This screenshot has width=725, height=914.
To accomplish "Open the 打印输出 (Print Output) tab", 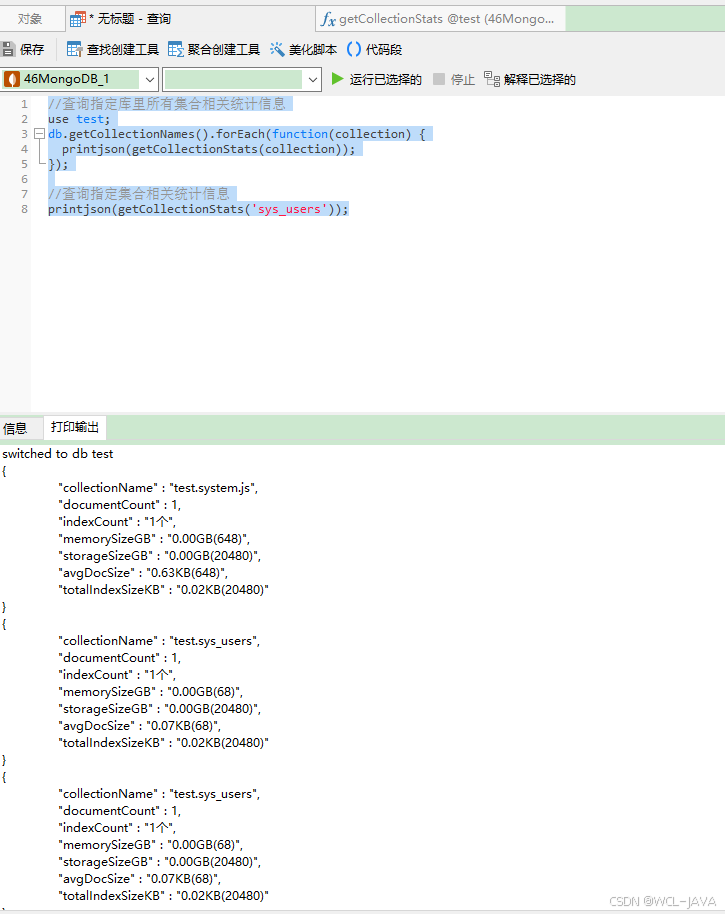I will tap(75, 427).
